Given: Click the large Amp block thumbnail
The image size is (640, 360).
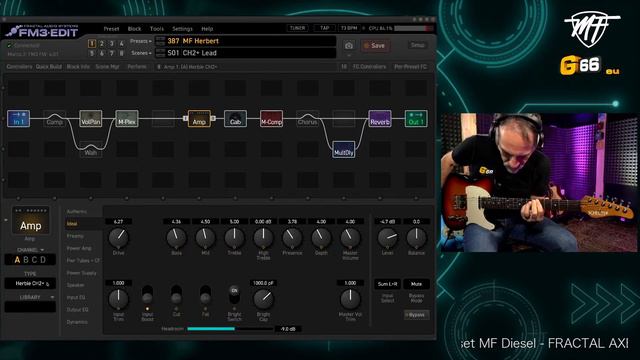Looking at the screenshot, I should point(31,221).
